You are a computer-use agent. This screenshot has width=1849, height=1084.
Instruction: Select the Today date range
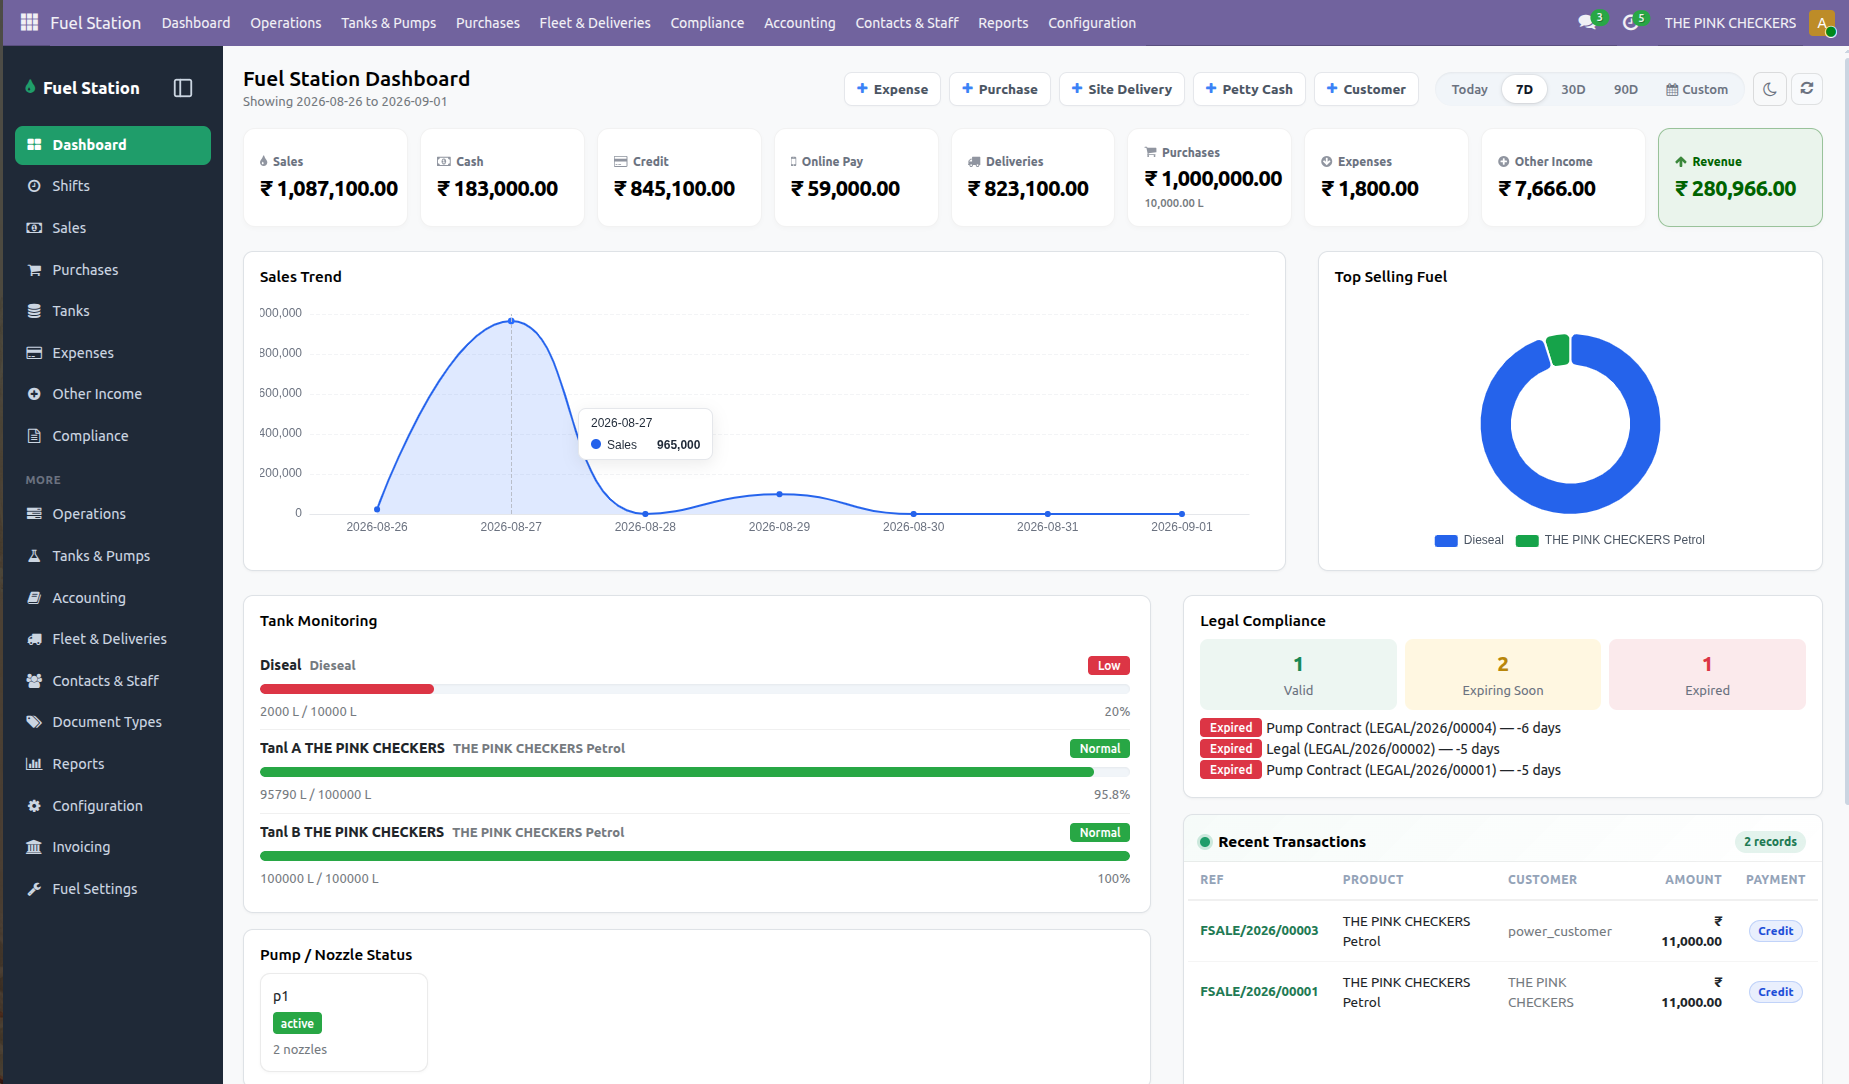[1469, 89]
